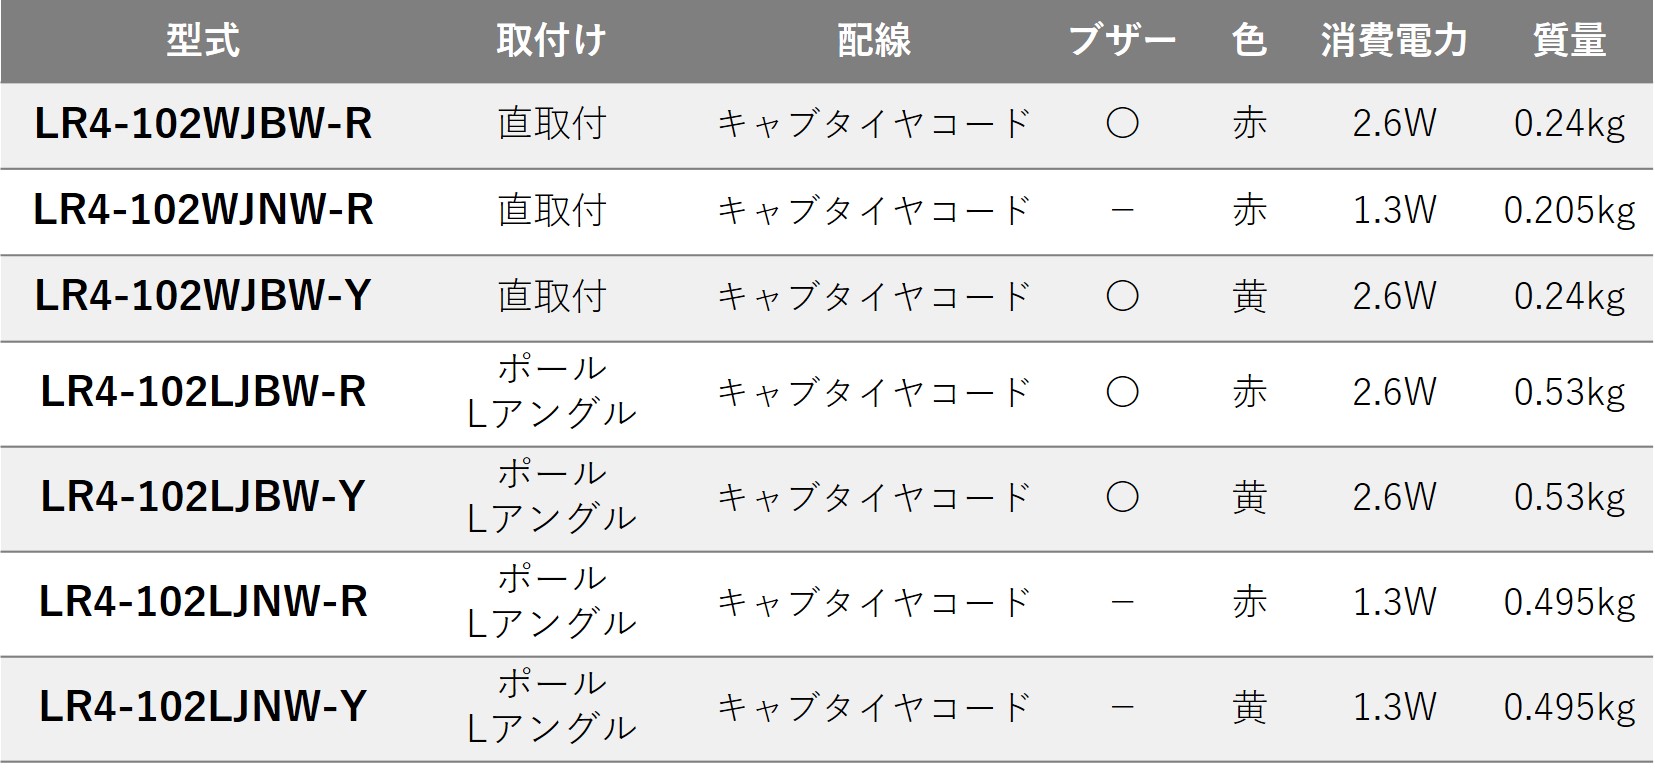
Task: Click the 0.205kg mass cell
Action: tap(1569, 210)
